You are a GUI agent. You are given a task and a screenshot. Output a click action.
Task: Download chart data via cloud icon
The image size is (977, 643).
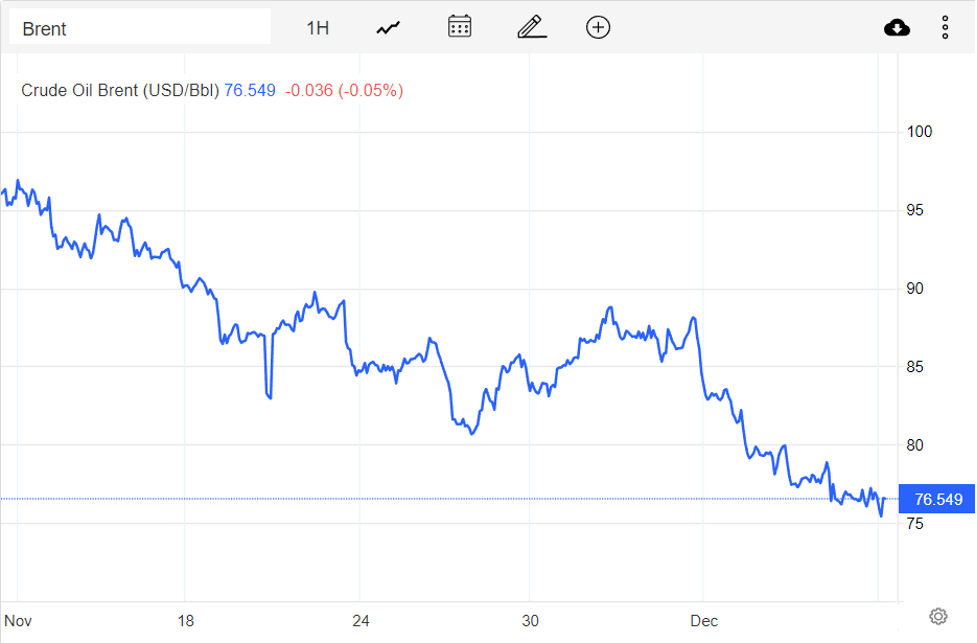tap(897, 28)
